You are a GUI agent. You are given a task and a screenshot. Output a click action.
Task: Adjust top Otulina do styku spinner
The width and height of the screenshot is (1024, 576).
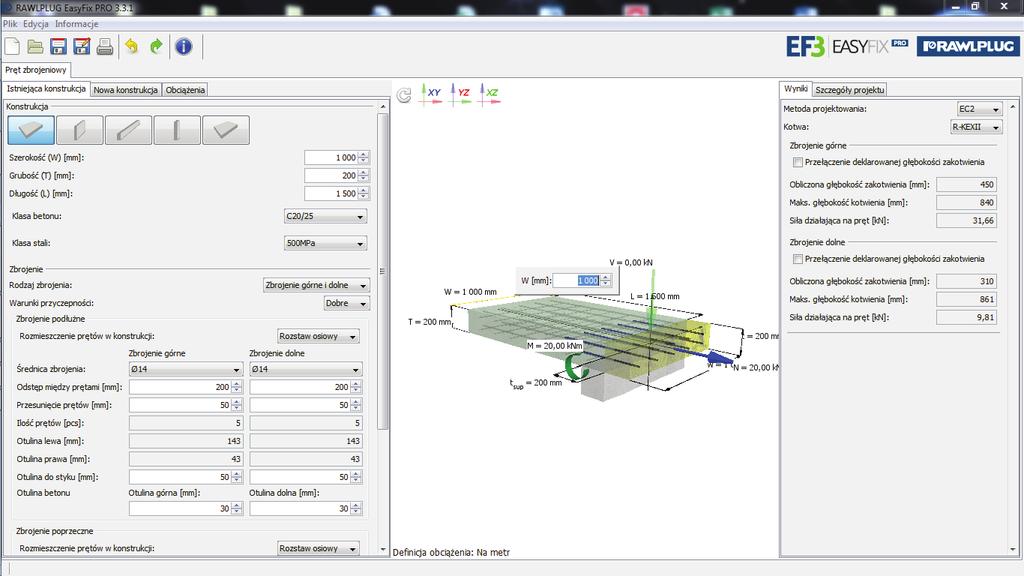click(x=237, y=477)
